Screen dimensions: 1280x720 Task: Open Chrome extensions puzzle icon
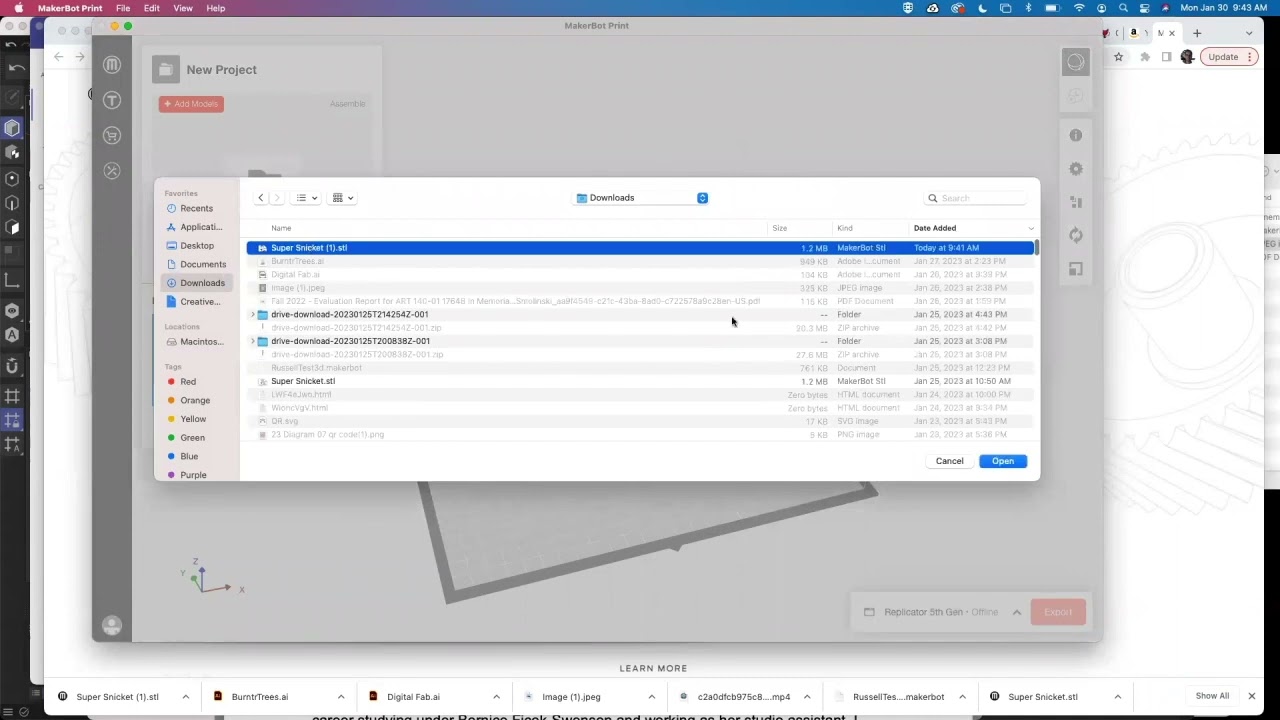(x=1145, y=57)
